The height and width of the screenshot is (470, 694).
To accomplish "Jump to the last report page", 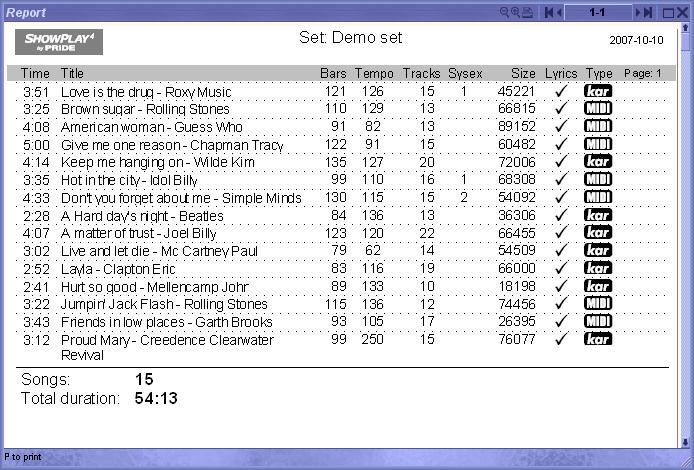I will pos(648,12).
